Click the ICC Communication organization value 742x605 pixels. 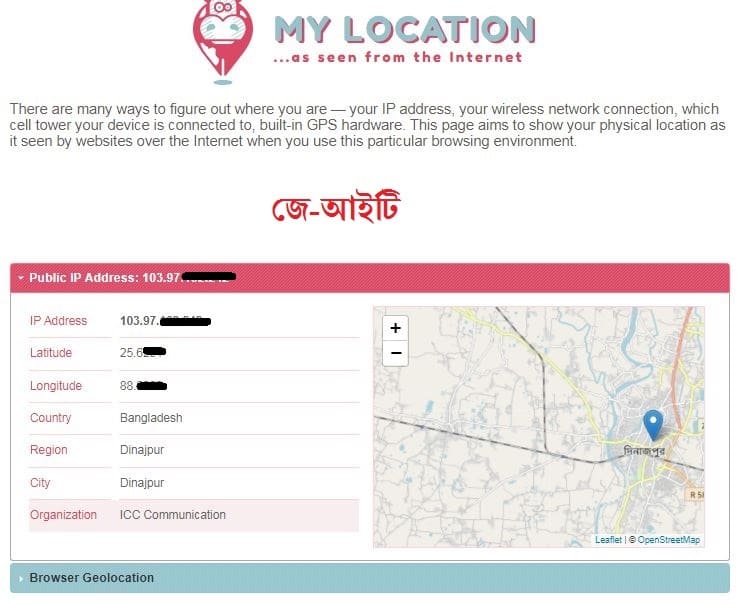click(173, 515)
